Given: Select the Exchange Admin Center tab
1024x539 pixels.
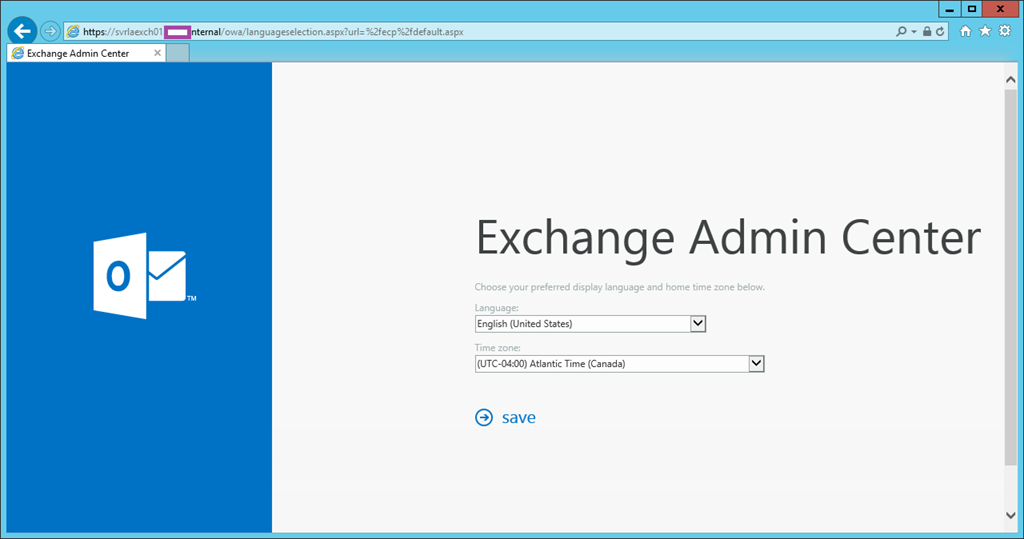Looking at the screenshot, I should click(86, 54).
